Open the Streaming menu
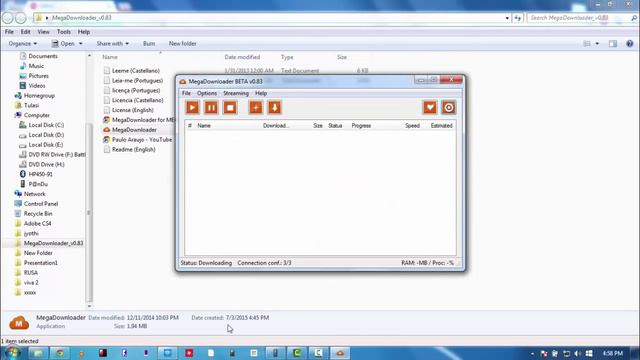The width and height of the screenshot is (640, 360). pos(236,93)
